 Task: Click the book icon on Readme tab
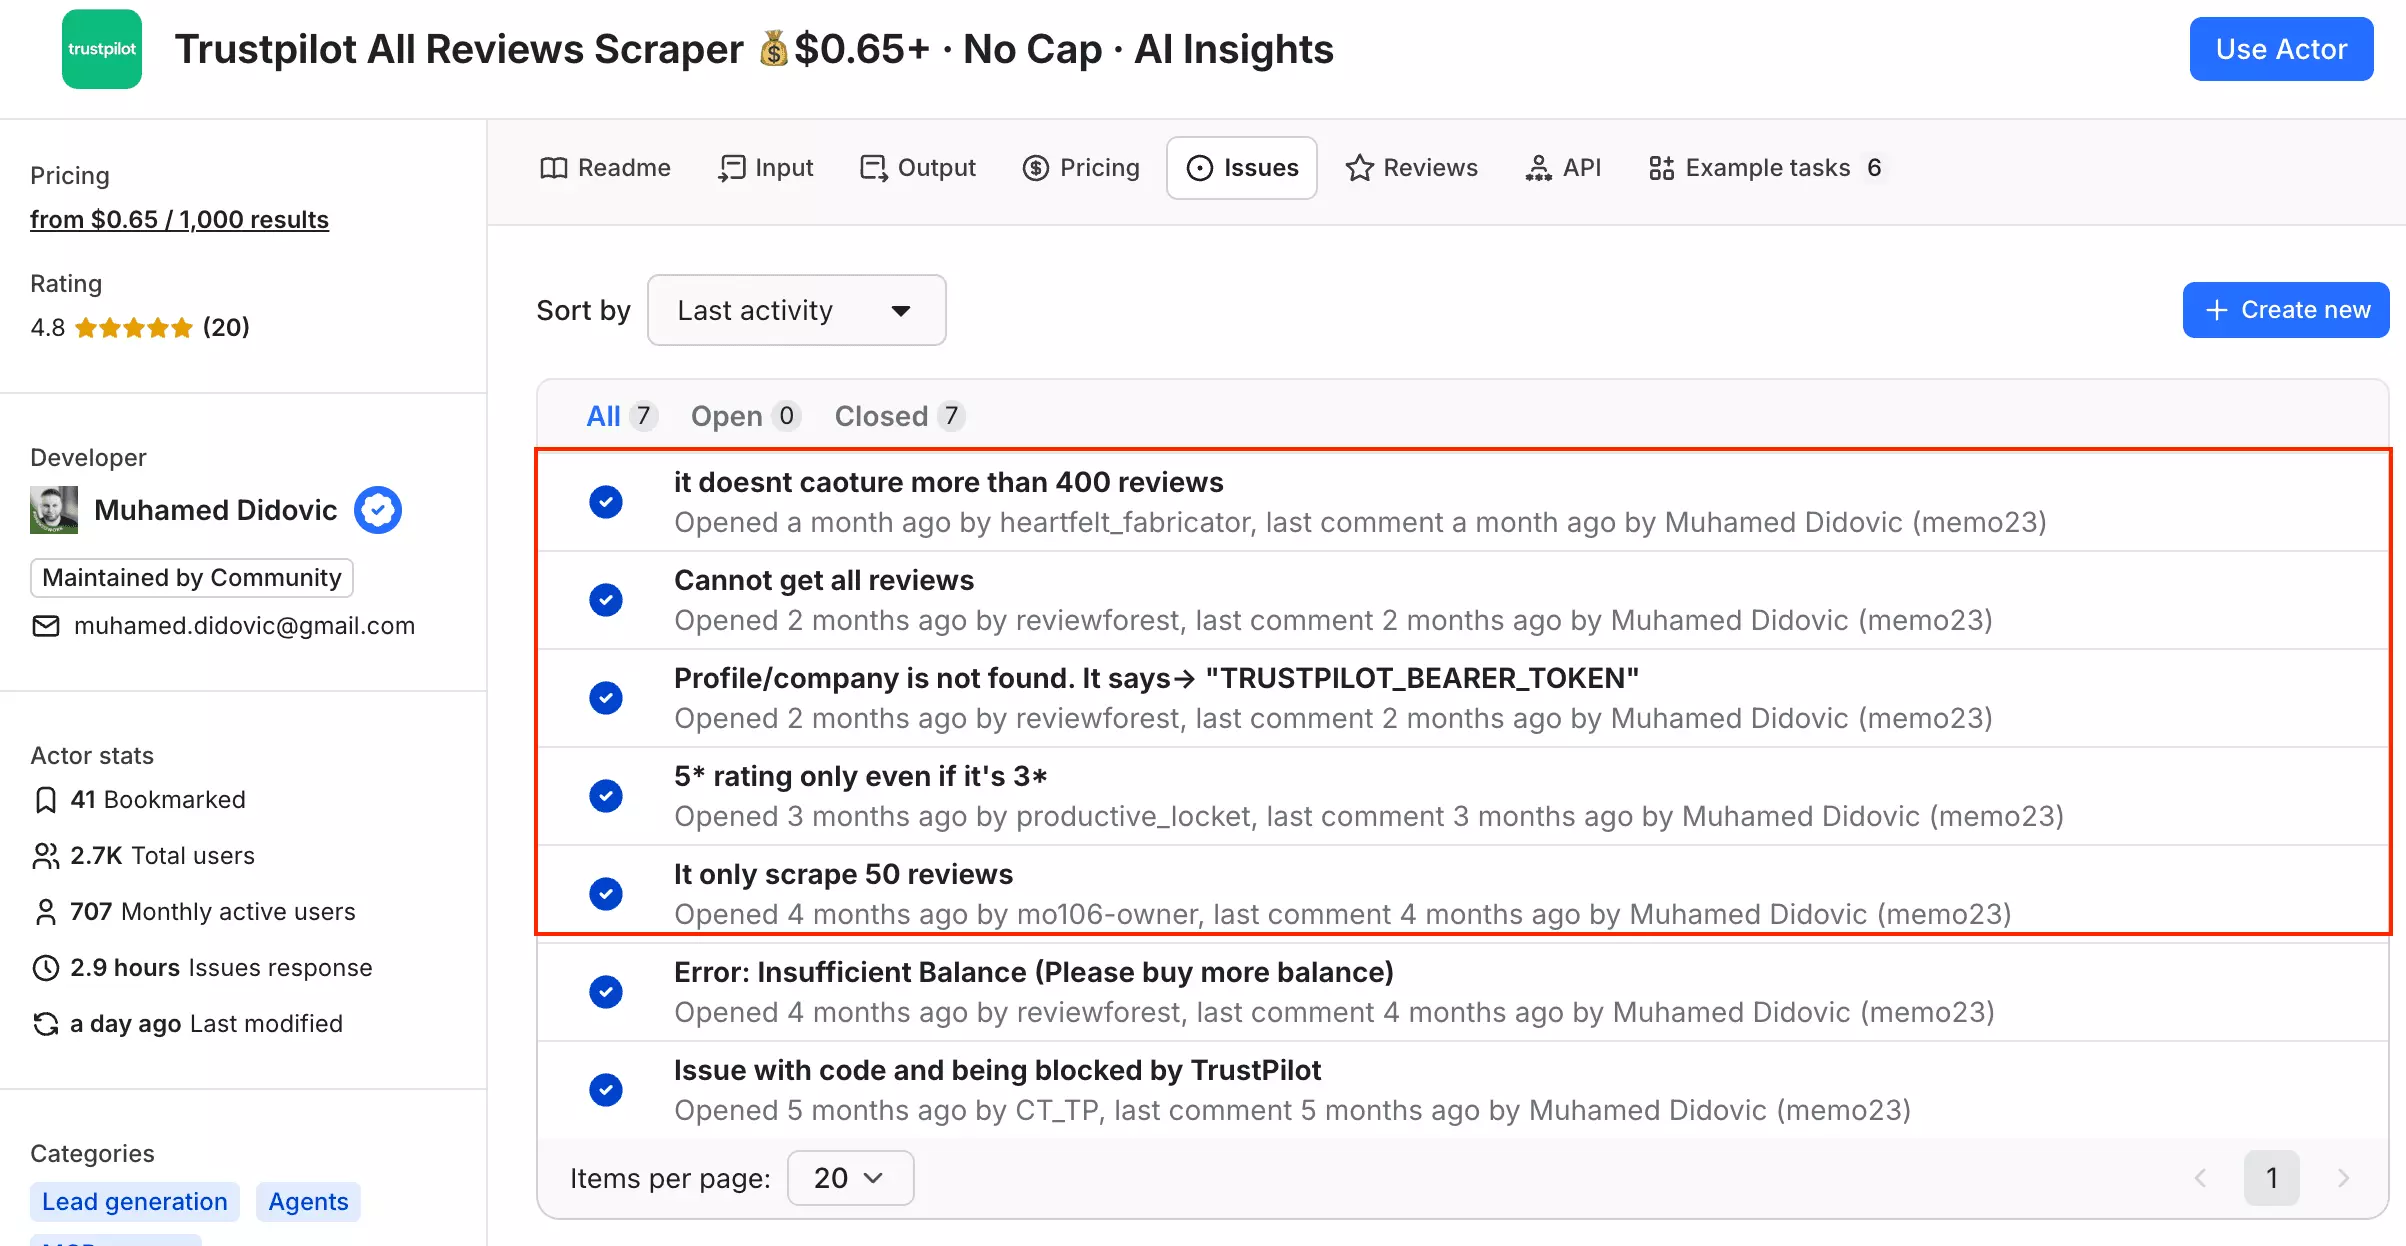pos(553,168)
